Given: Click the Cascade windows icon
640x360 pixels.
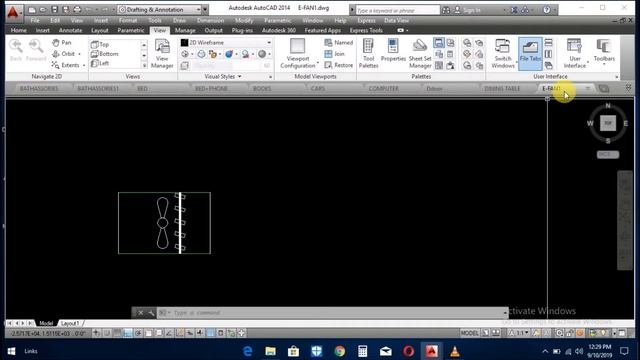Looking at the screenshot, I should coord(549,65).
